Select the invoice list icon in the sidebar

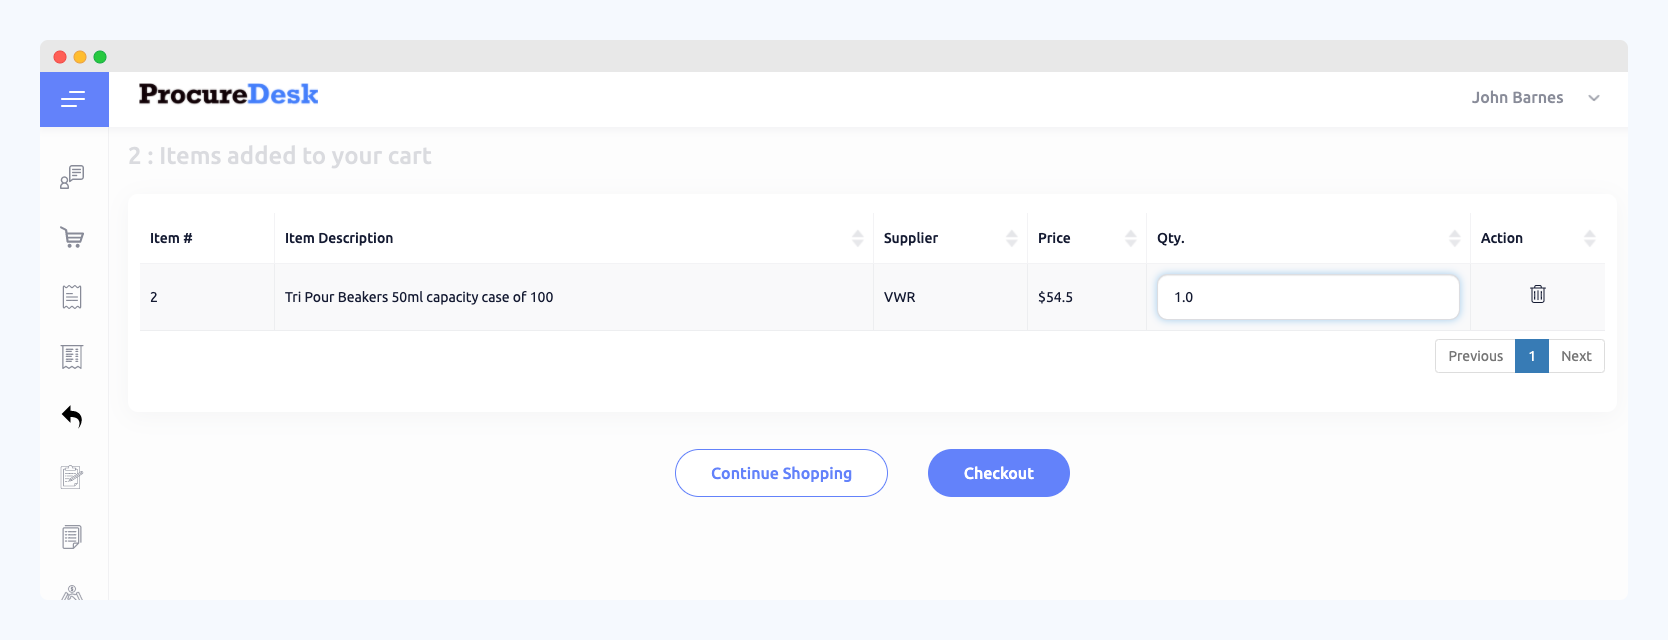pos(71,356)
